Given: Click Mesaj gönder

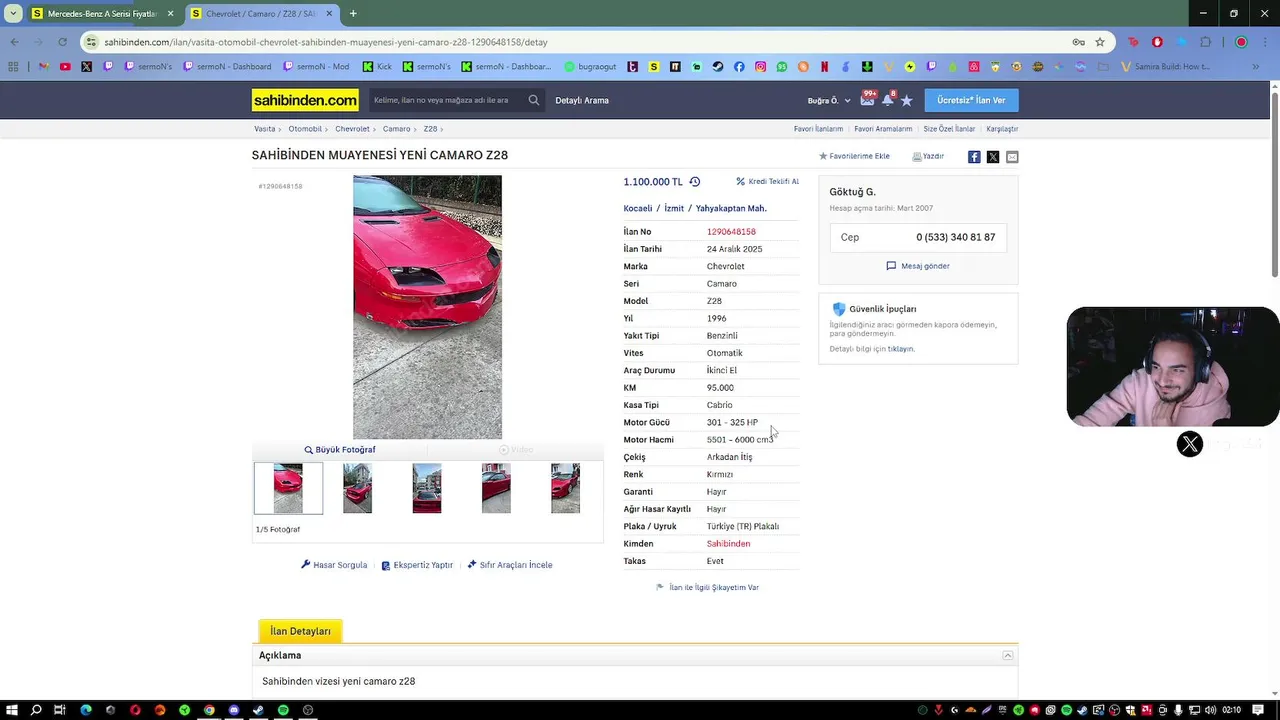Looking at the screenshot, I should click(x=918, y=266).
